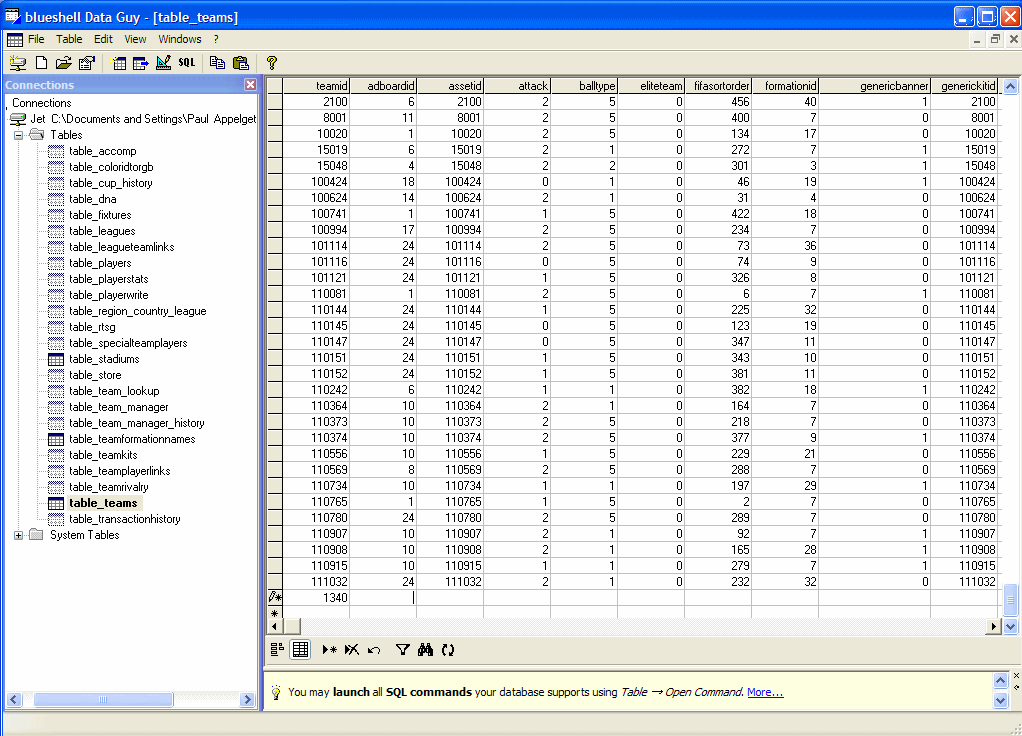Follow the More… link in tip bar
Image resolution: width=1022 pixels, height=736 pixels.
pyautogui.click(x=764, y=692)
